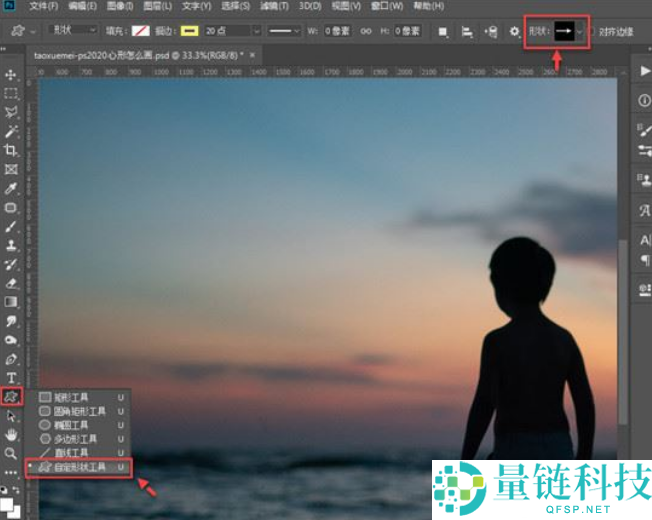This screenshot has height=520, width=652.
Task: Select the Move tool
Action: click(10, 75)
